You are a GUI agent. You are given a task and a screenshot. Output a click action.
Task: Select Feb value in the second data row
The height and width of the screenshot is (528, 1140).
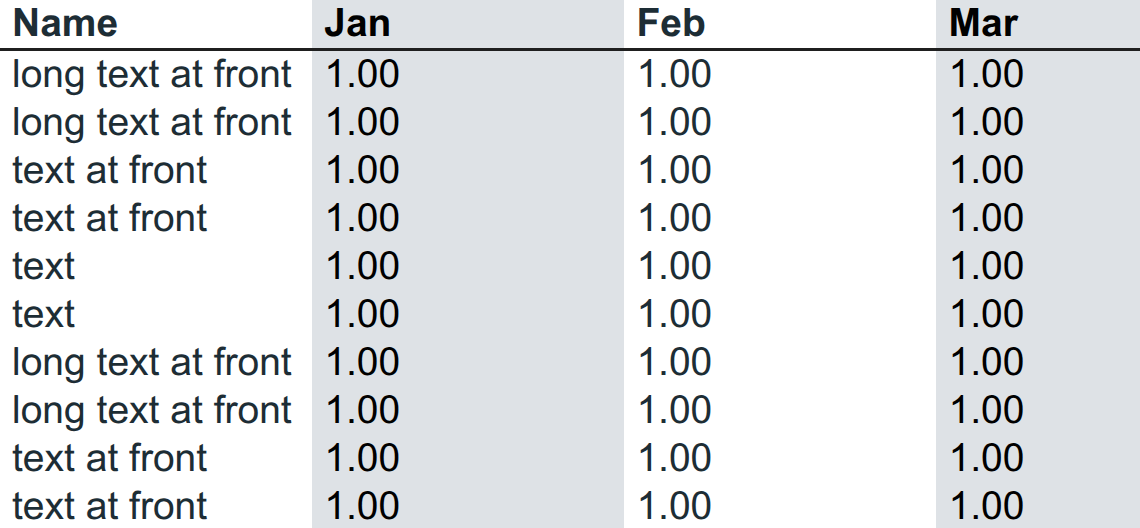tap(675, 122)
